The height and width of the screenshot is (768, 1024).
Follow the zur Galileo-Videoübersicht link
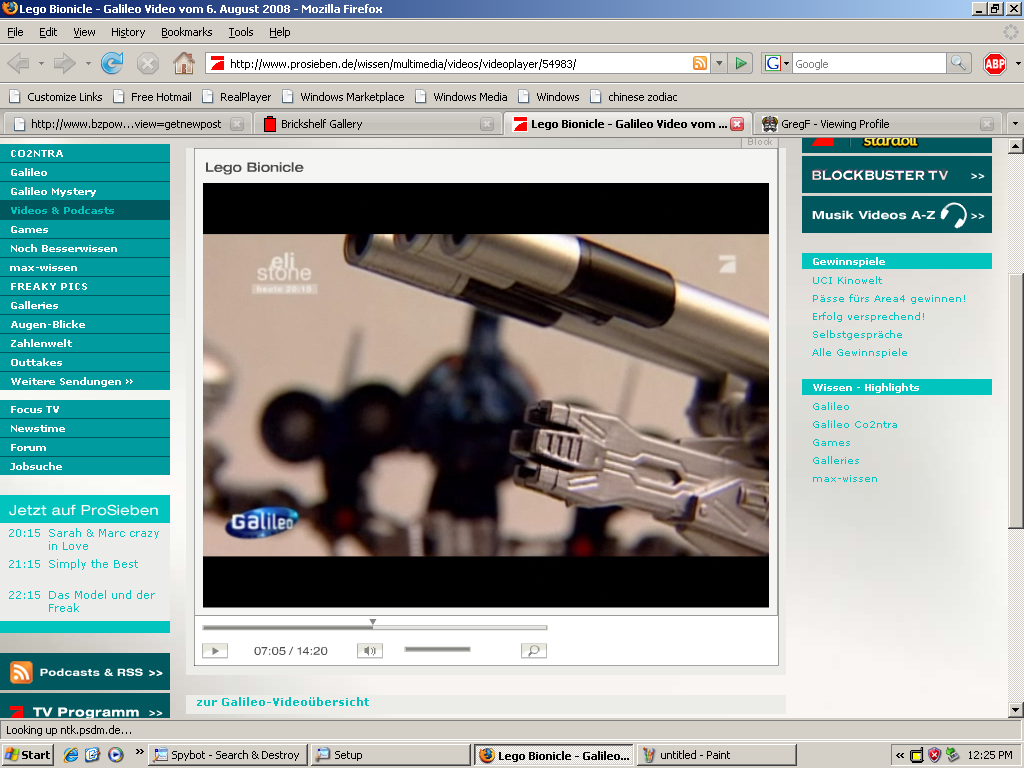point(283,702)
